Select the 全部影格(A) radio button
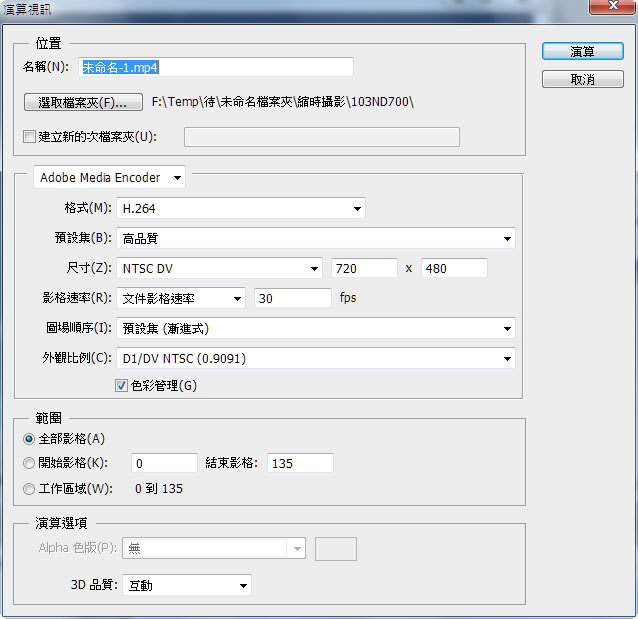Viewport: 638px width, 619px height. pyautogui.click(x=29, y=439)
